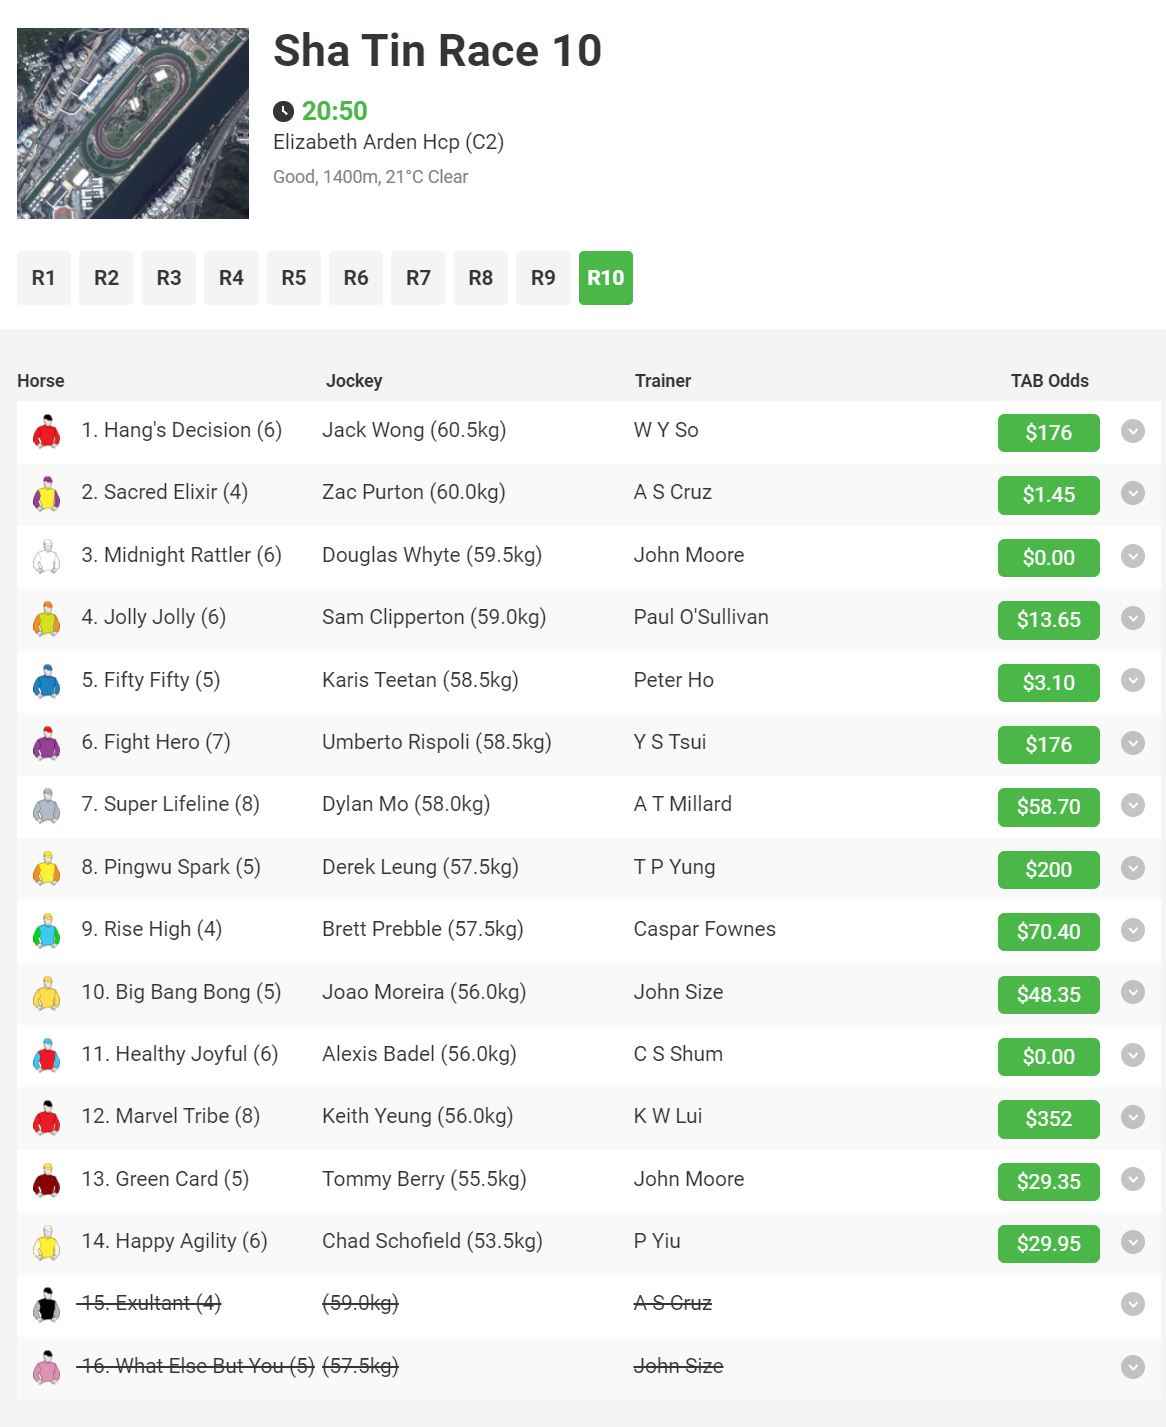Switch to race R9 tab
Screen dimensions: 1166x1427
coord(543,278)
